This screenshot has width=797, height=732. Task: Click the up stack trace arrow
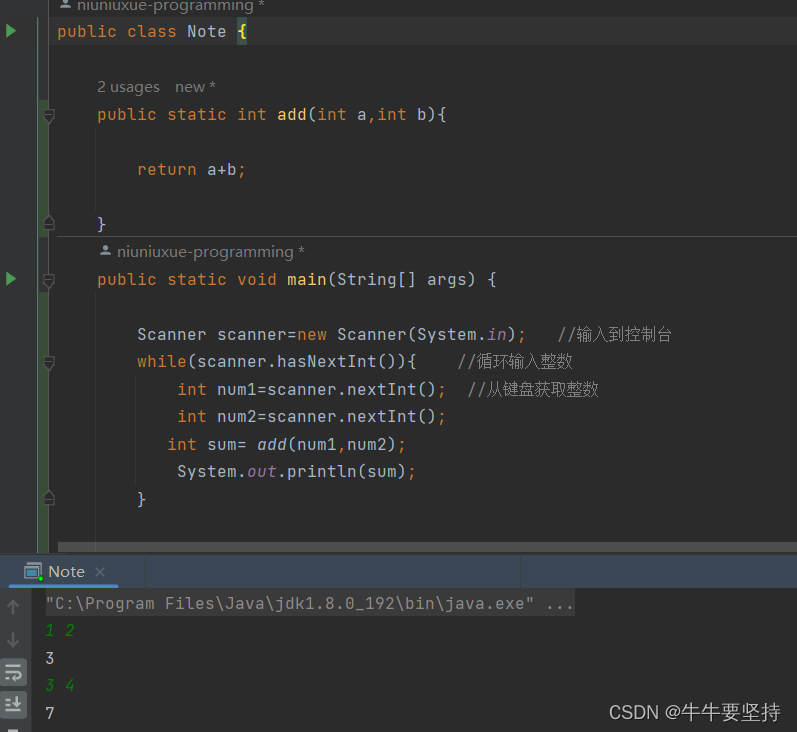[x=13, y=606]
